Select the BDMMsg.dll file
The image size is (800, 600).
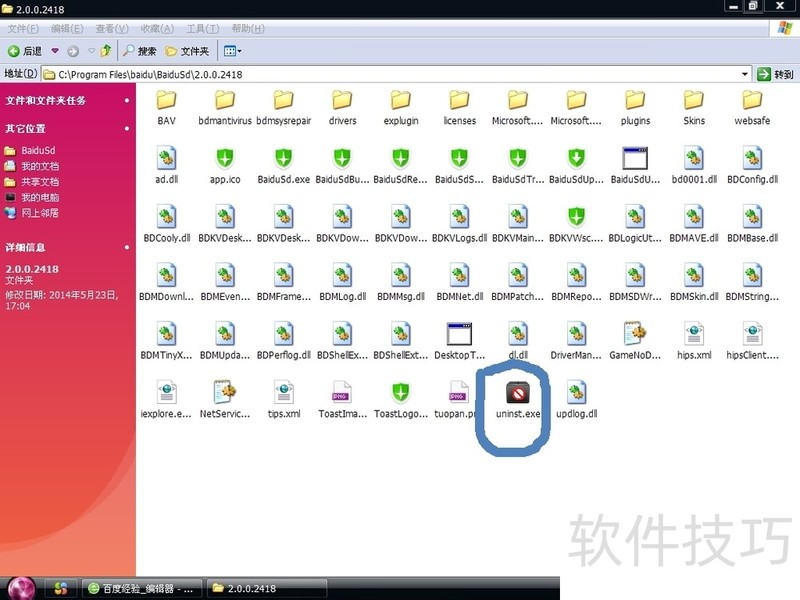pos(401,283)
